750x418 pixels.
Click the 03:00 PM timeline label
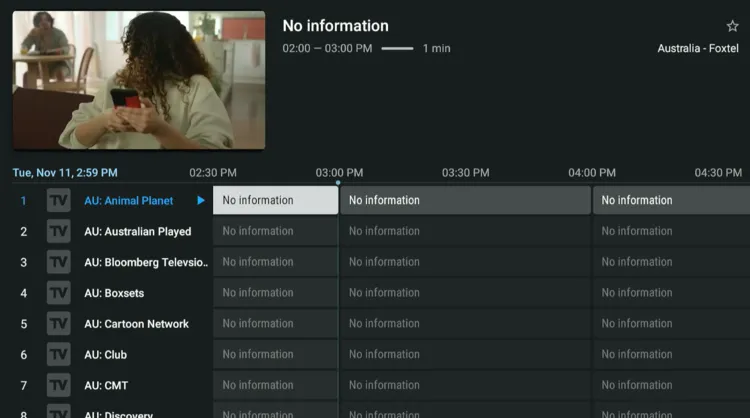pyautogui.click(x=339, y=173)
